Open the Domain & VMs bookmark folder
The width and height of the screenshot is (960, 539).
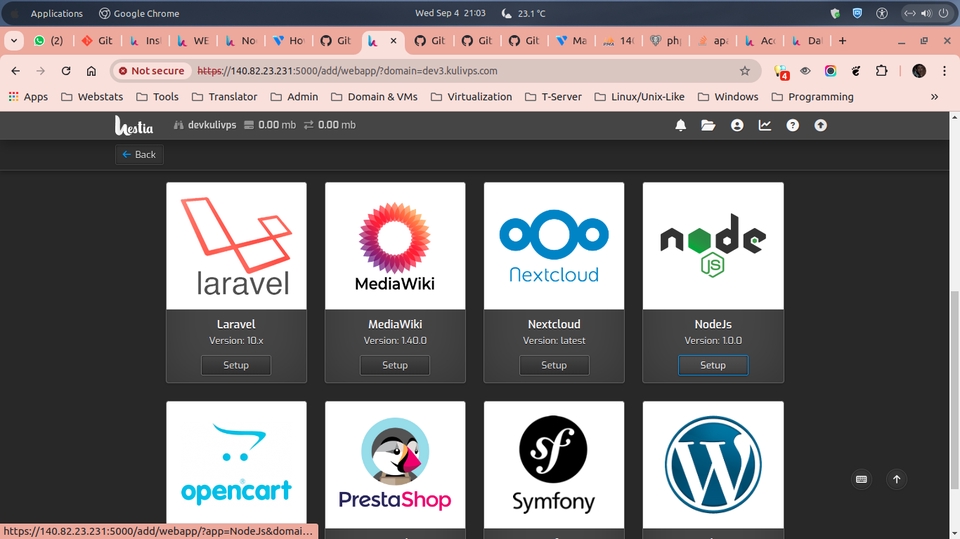click(x=374, y=97)
